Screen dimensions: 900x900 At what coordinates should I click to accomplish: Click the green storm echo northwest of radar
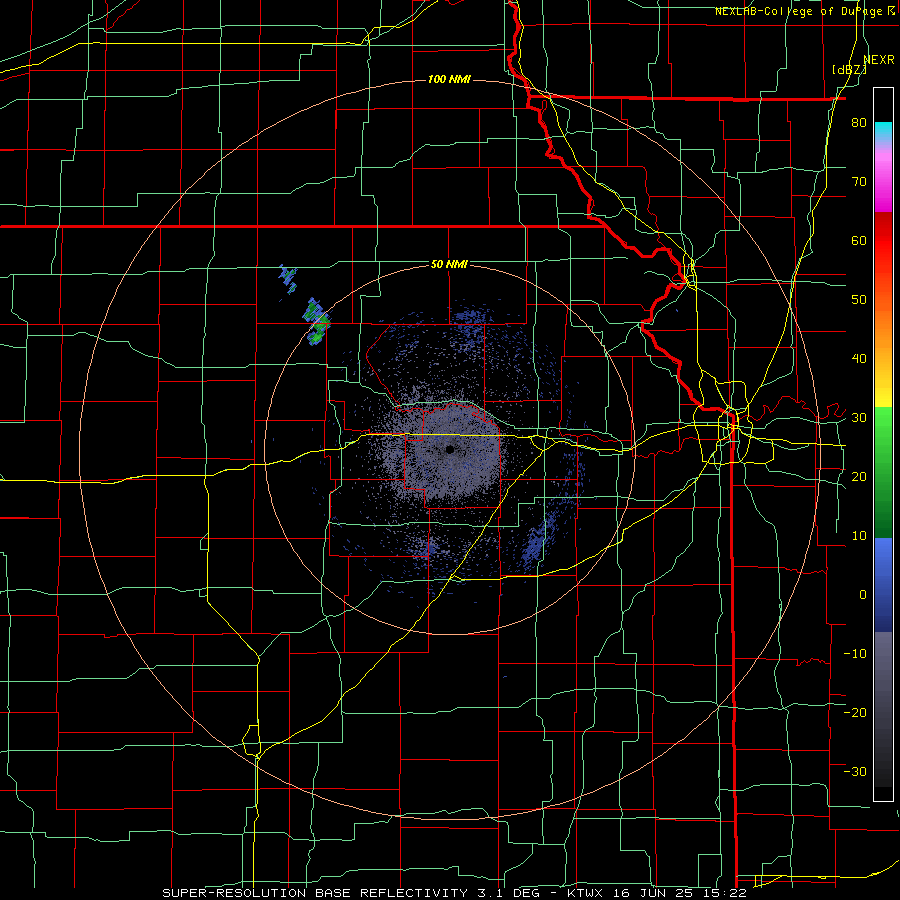tap(316, 321)
